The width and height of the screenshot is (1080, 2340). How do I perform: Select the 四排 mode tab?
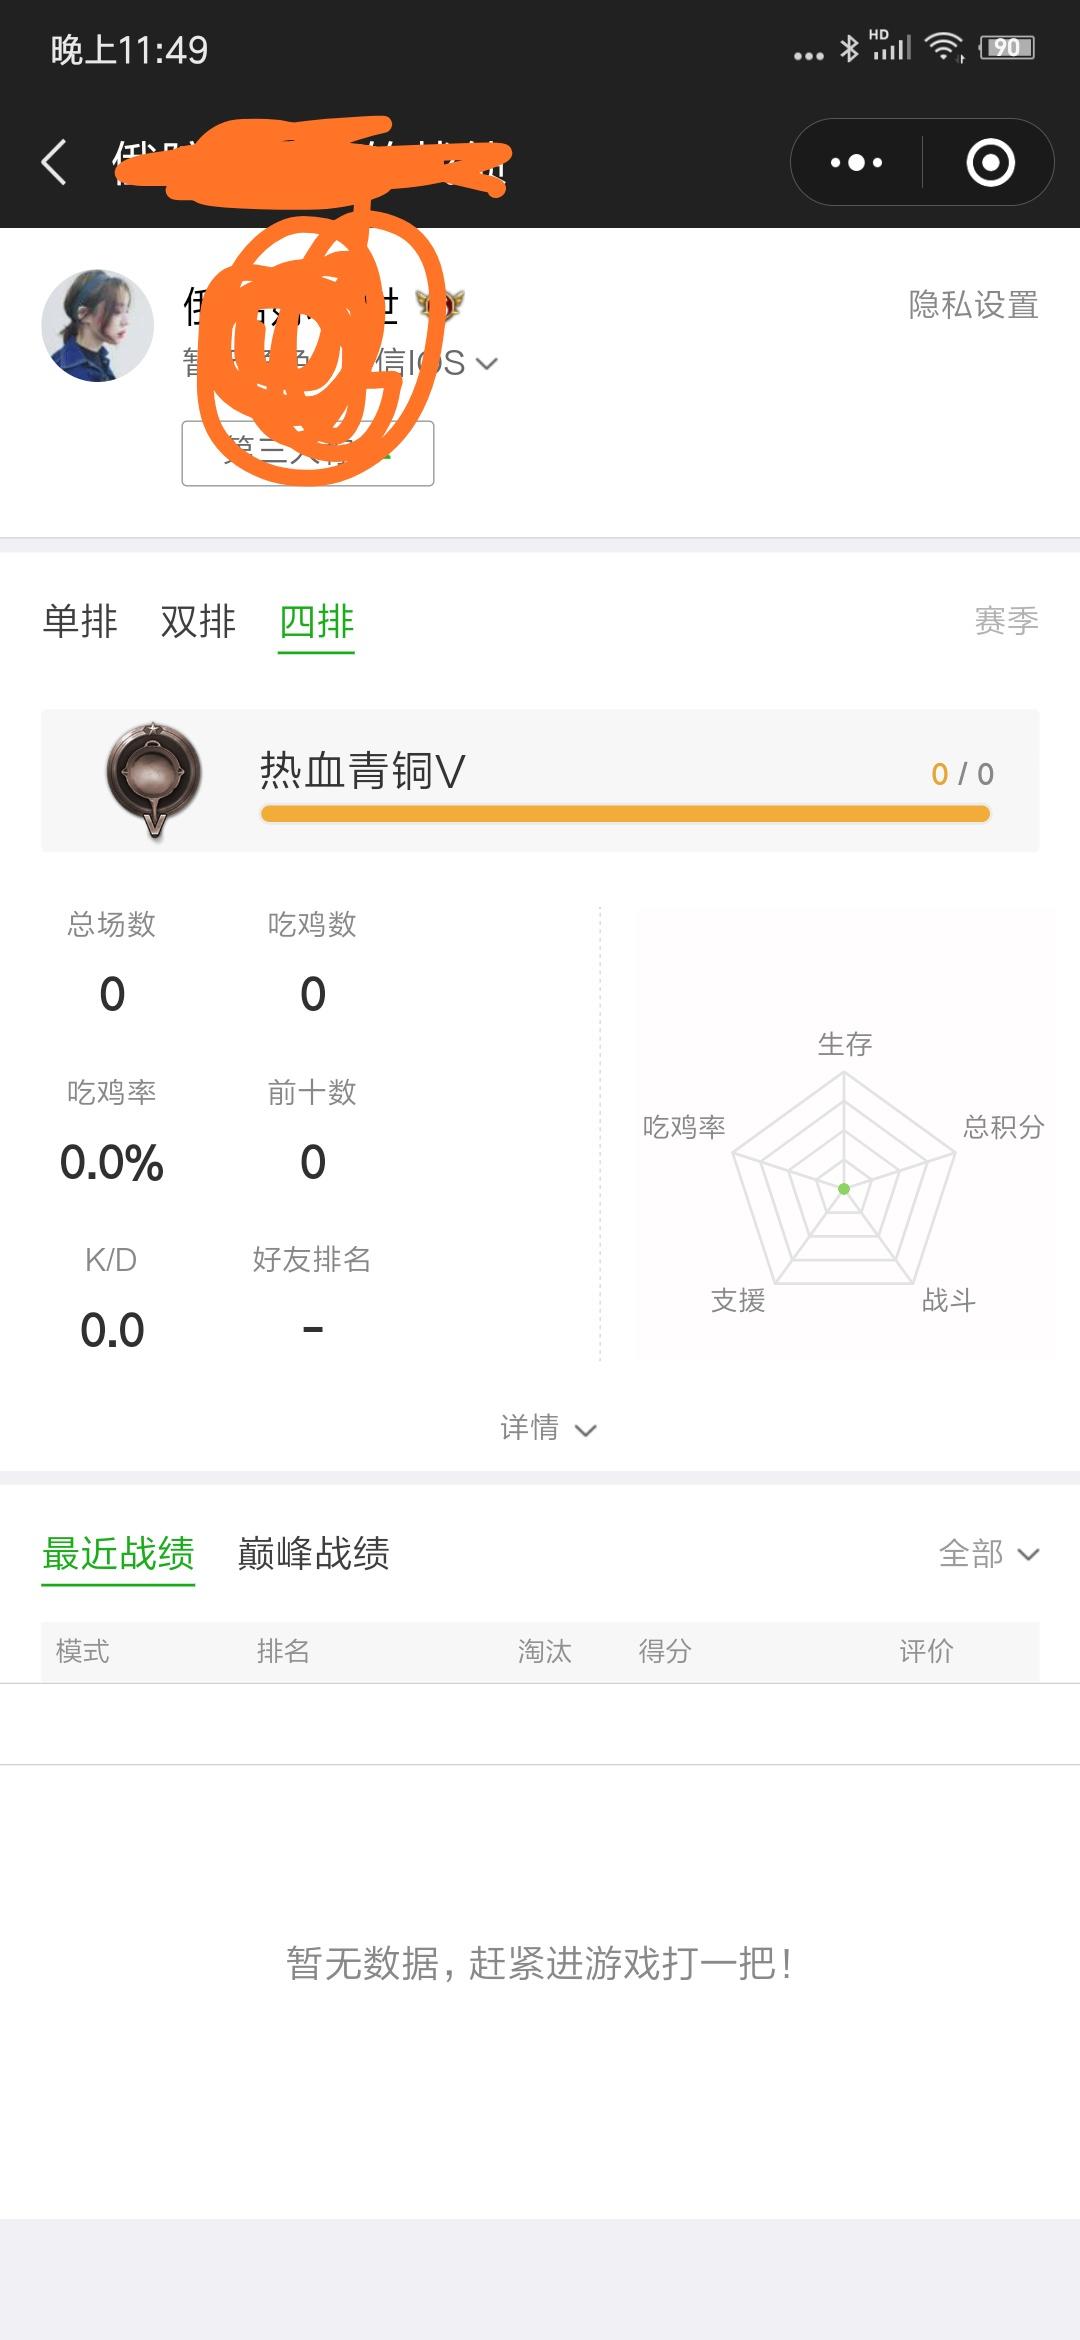point(316,623)
